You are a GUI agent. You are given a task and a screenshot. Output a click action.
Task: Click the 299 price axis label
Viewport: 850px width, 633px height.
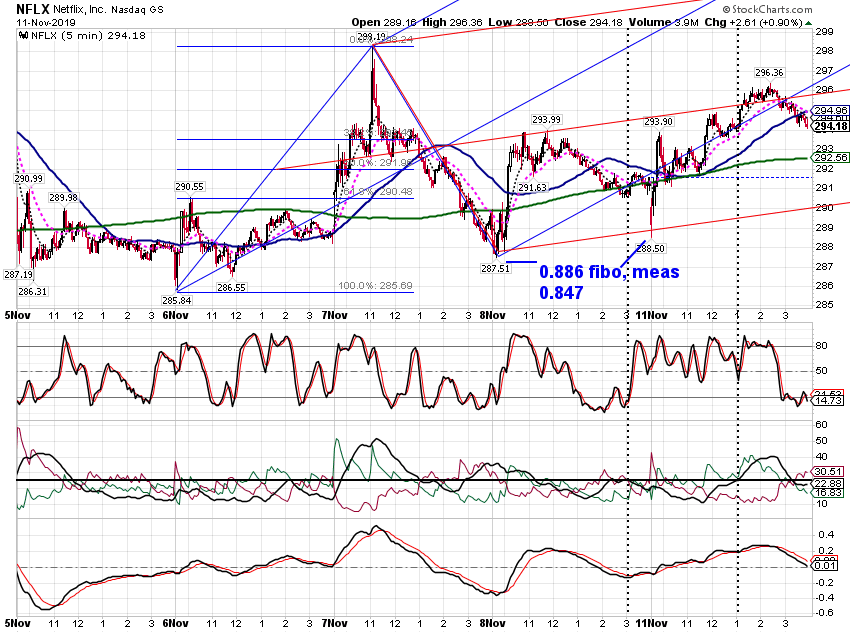[x=825, y=31]
